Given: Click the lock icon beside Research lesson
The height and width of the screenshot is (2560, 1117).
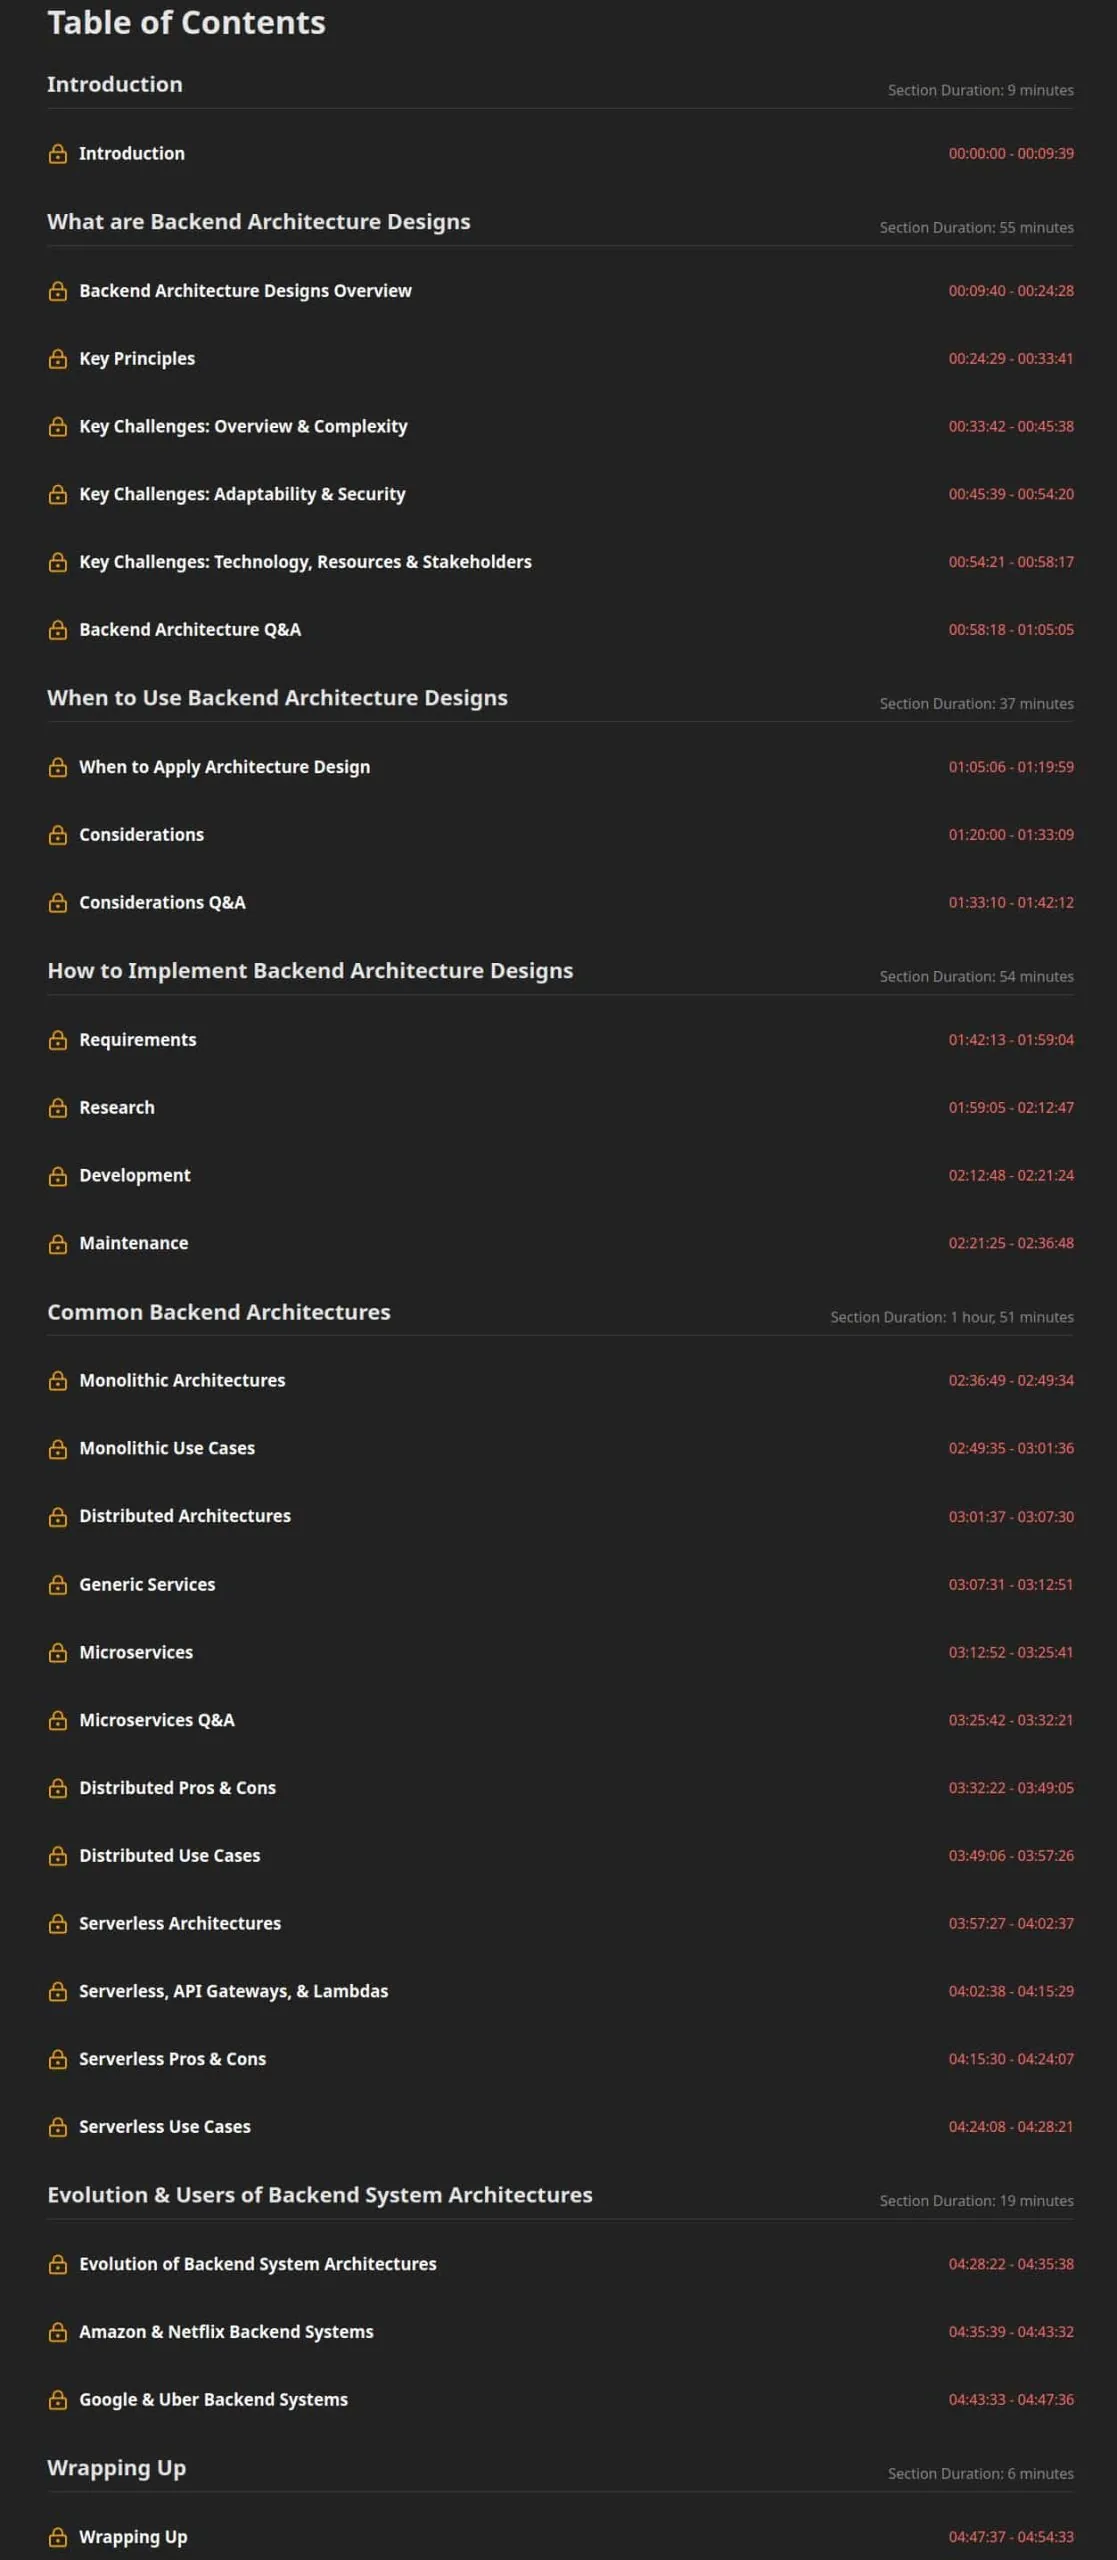Looking at the screenshot, I should pyautogui.click(x=58, y=1108).
